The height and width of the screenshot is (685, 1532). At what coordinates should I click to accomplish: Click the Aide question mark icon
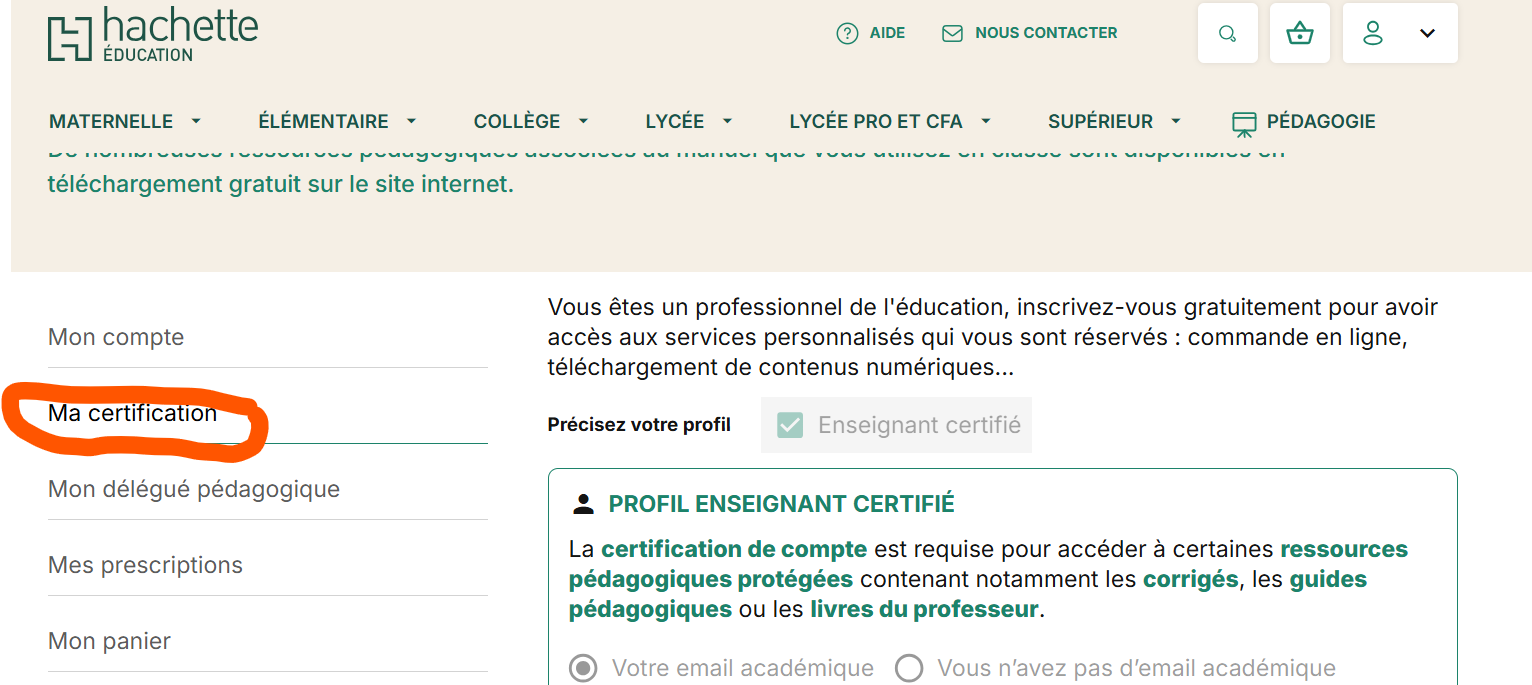(x=847, y=34)
